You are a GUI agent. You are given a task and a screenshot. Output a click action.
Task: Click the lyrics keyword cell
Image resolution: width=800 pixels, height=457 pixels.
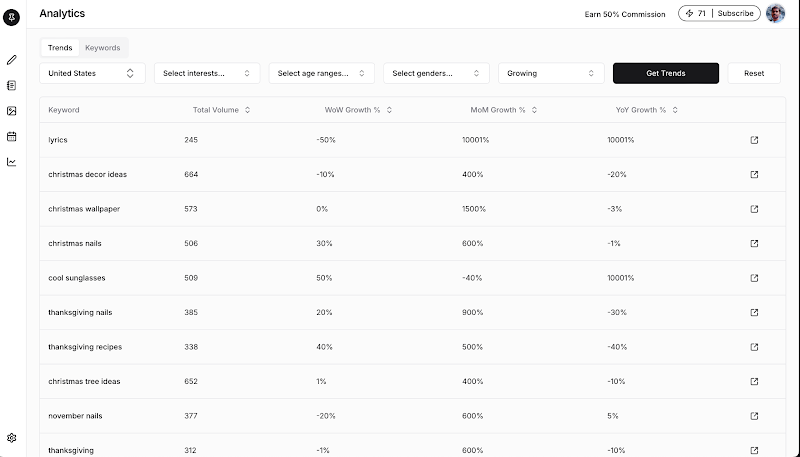coord(58,140)
